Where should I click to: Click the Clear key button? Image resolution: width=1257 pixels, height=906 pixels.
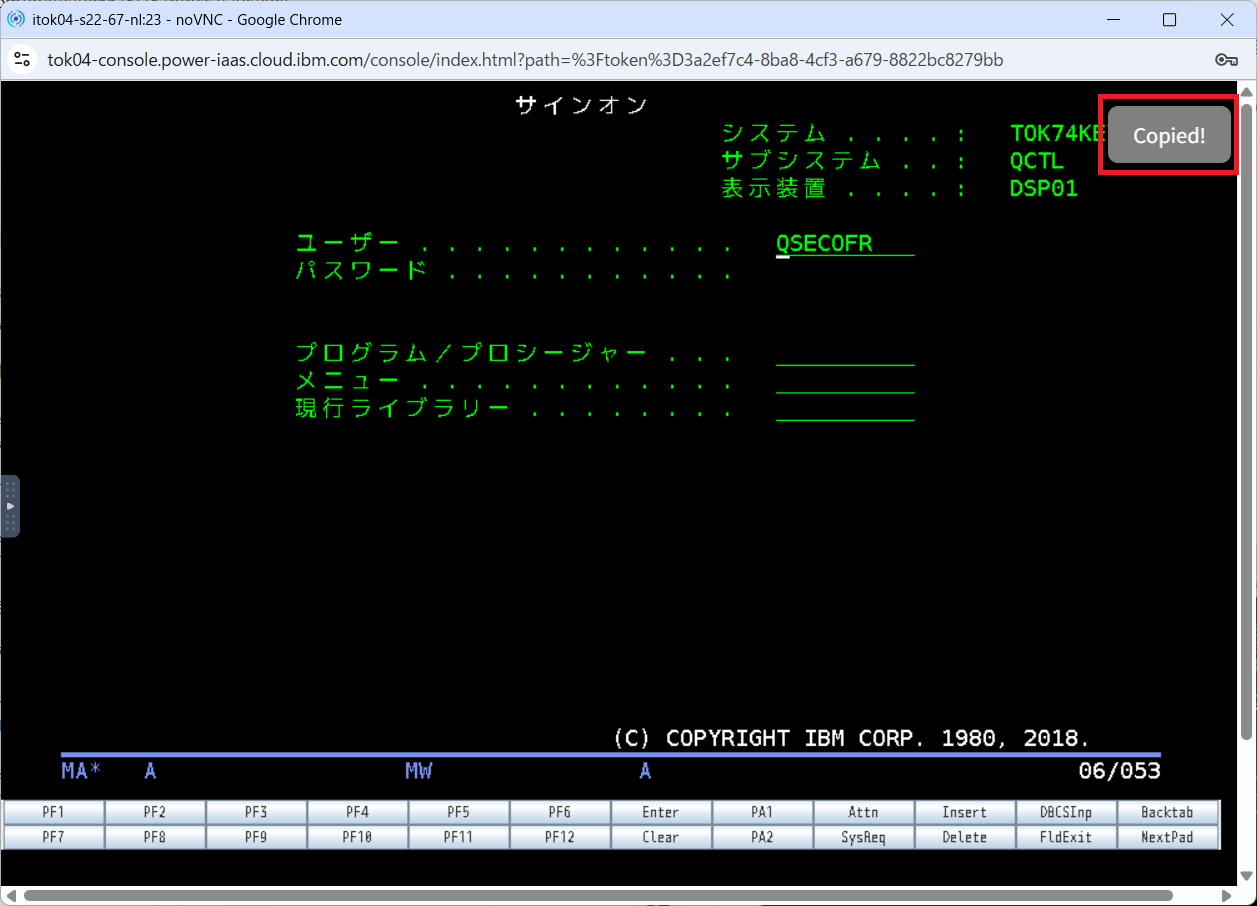click(661, 837)
